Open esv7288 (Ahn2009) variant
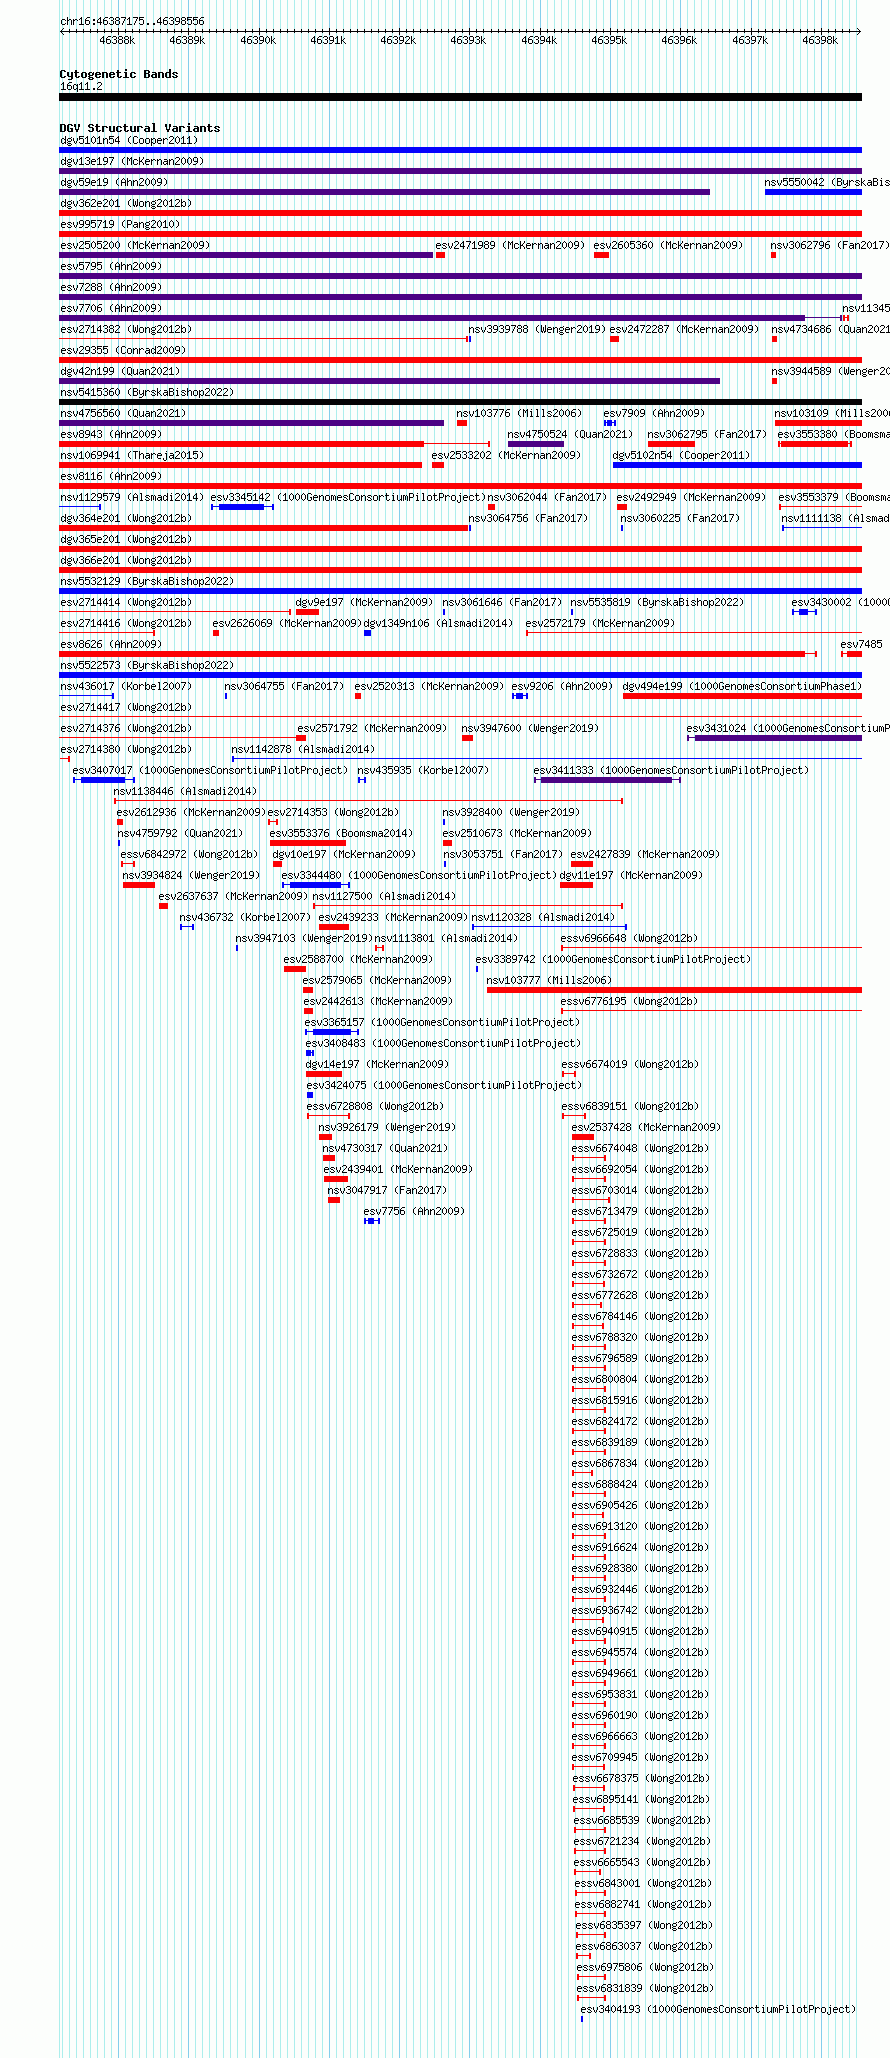Image resolution: width=890 pixels, height=2058 pixels. point(111,288)
